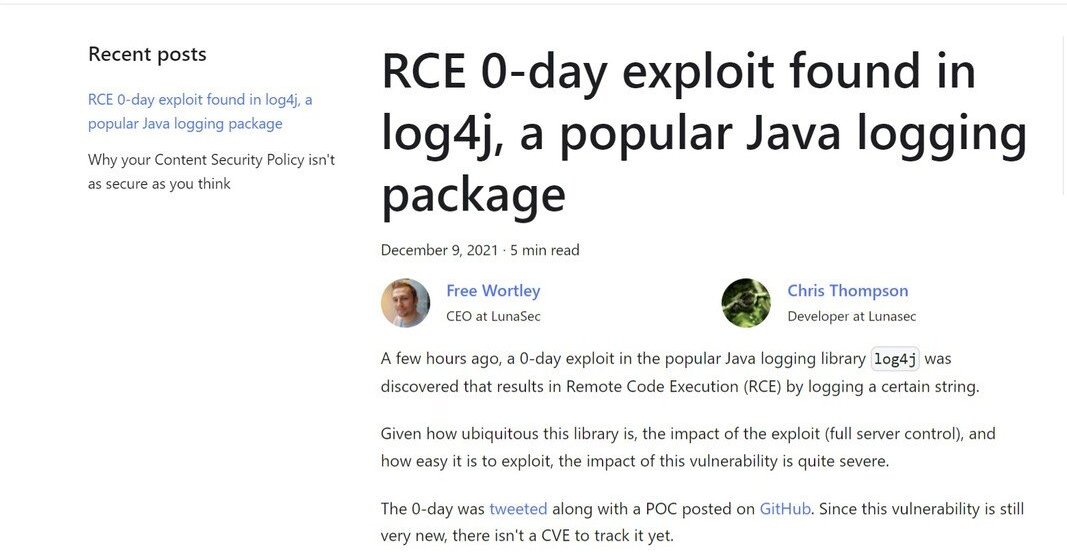Image resolution: width=1067 pixels, height=558 pixels.
Task: Click the main article title heading
Action: 704,133
